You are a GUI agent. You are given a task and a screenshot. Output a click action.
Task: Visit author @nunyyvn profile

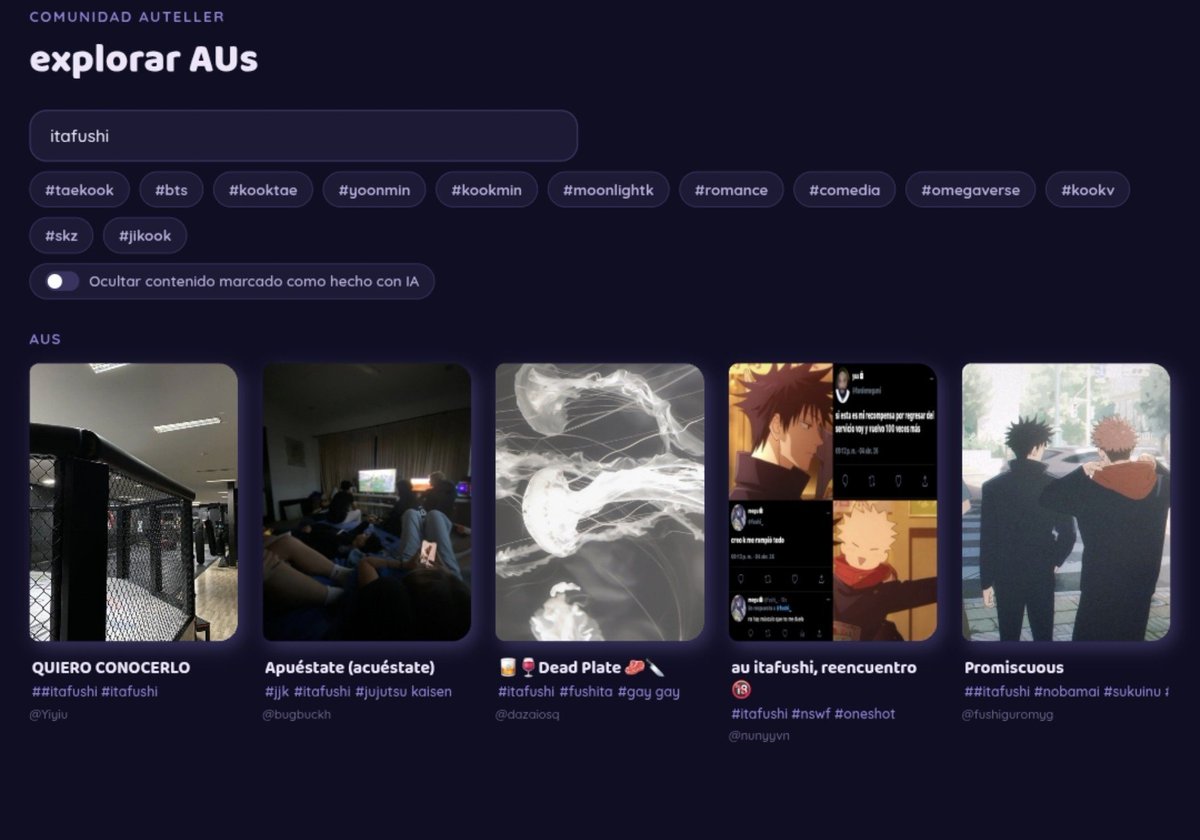[759, 736]
